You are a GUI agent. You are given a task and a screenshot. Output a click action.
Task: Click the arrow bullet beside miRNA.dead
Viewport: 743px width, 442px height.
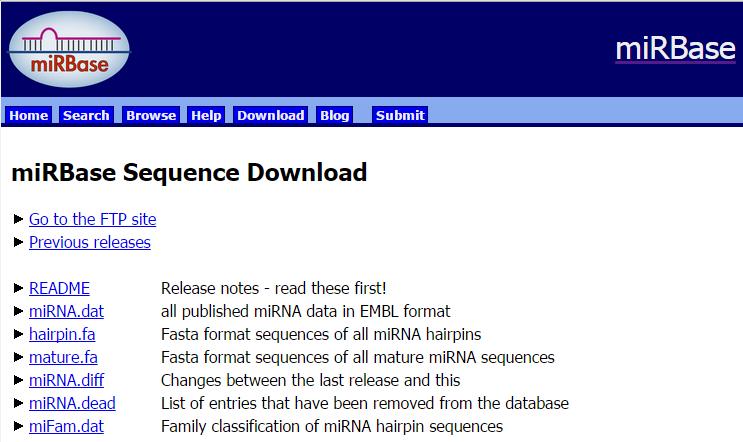(x=19, y=403)
